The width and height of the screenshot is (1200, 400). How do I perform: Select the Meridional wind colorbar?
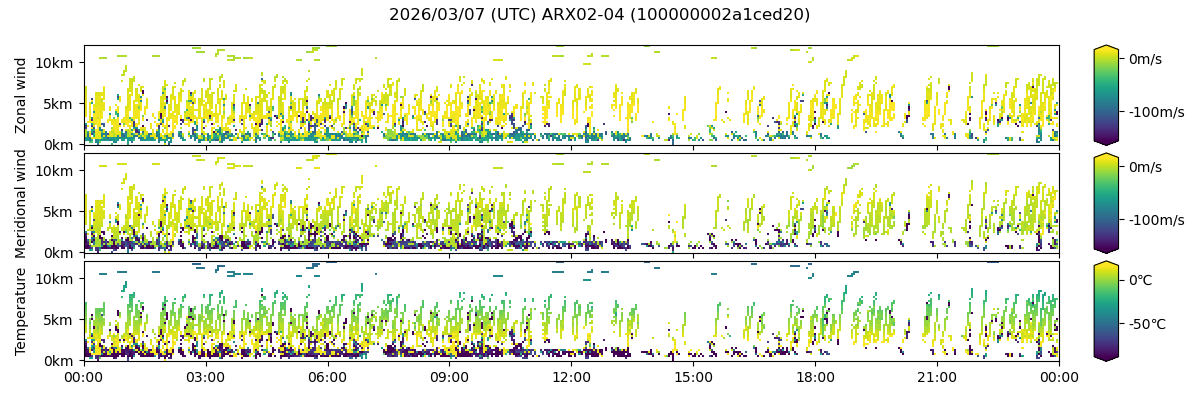1105,203
